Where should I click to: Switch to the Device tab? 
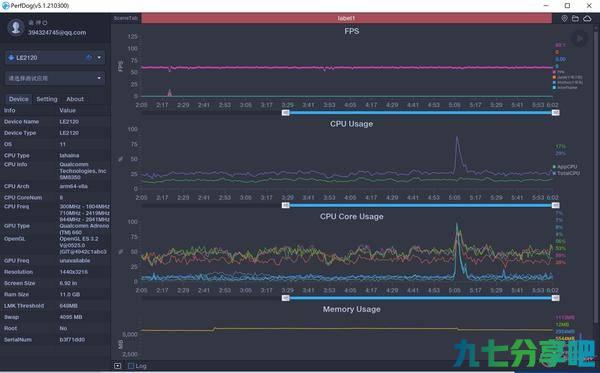point(18,99)
